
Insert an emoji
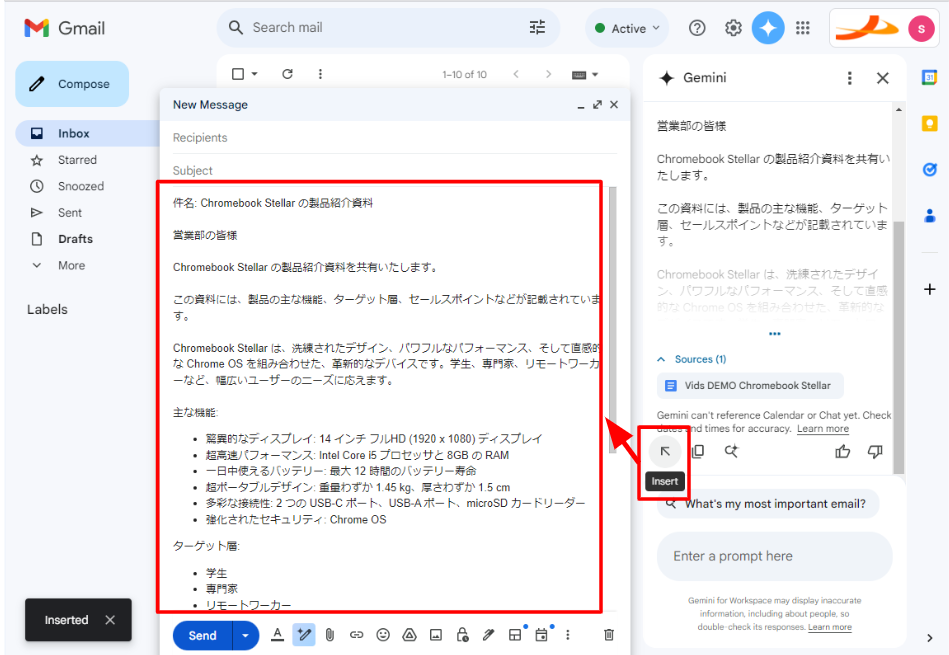point(383,635)
